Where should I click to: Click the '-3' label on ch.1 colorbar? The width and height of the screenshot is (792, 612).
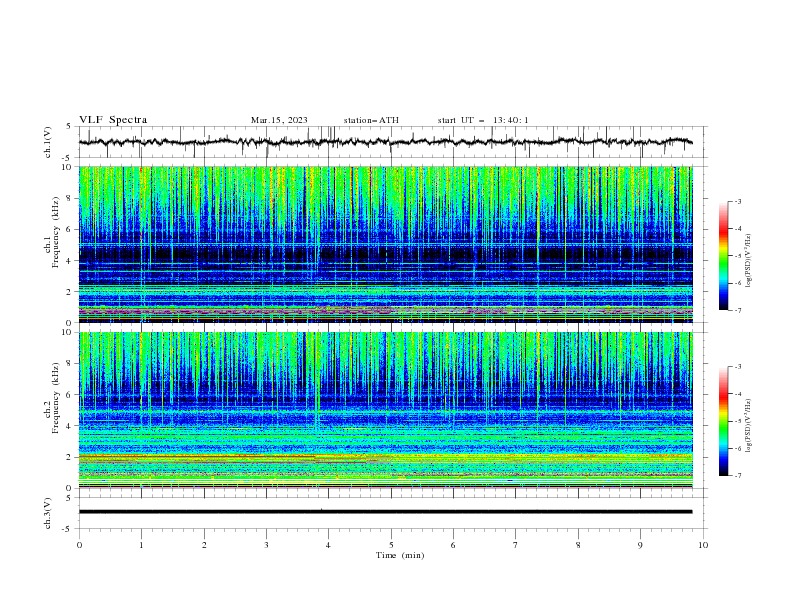(737, 201)
